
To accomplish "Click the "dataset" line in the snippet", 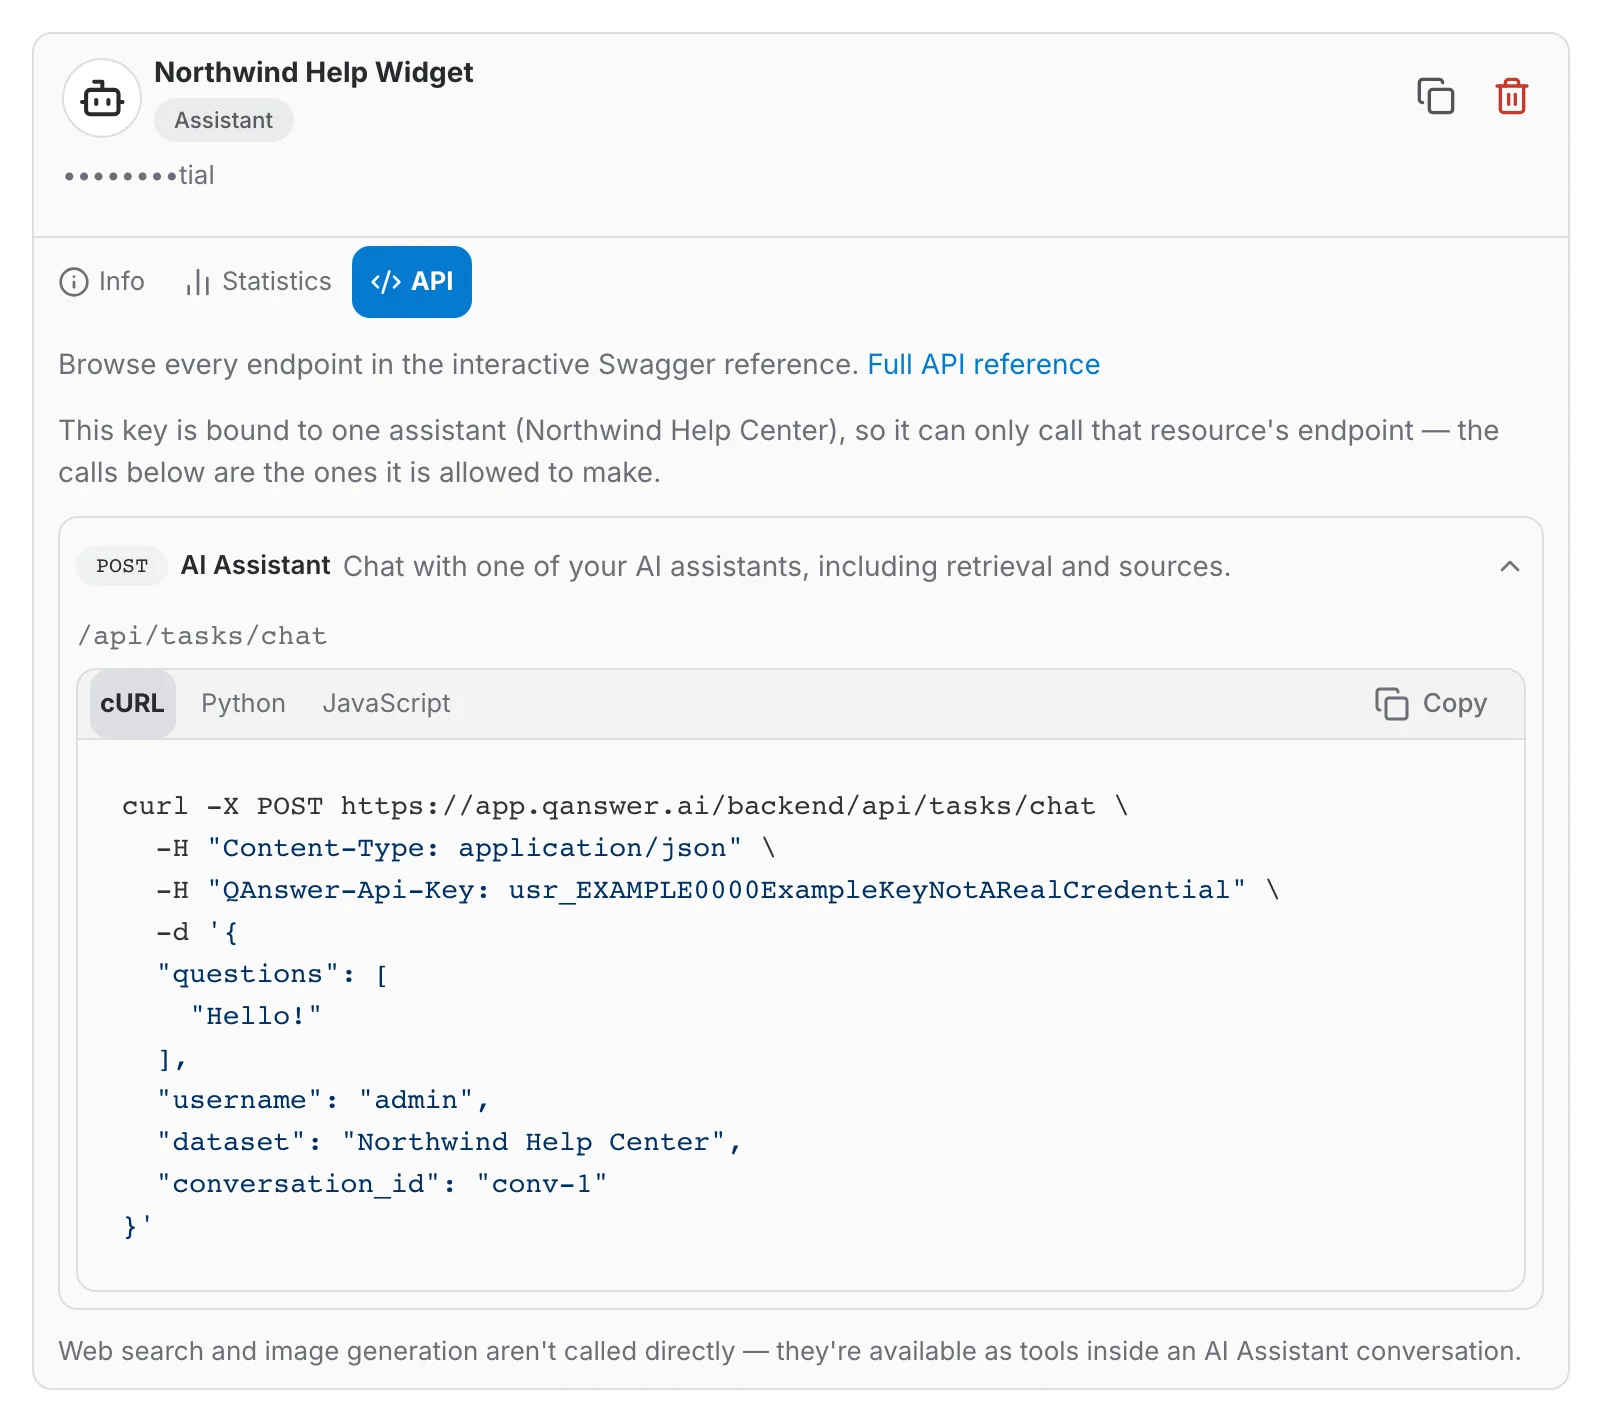I will tap(448, 1142).
